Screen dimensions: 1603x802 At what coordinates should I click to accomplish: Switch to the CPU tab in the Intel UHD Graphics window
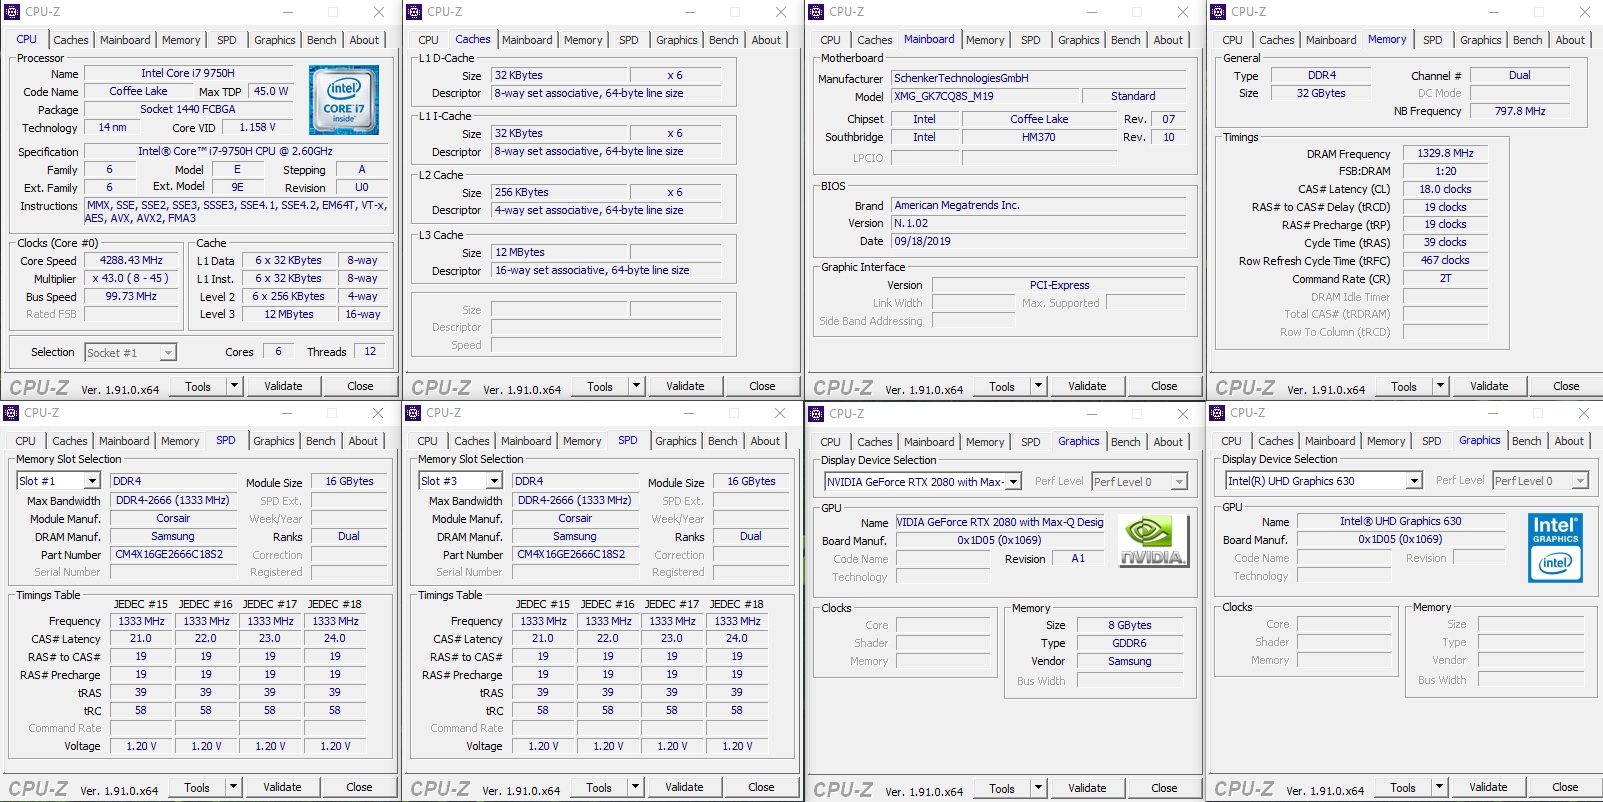tap(1231, 441)
